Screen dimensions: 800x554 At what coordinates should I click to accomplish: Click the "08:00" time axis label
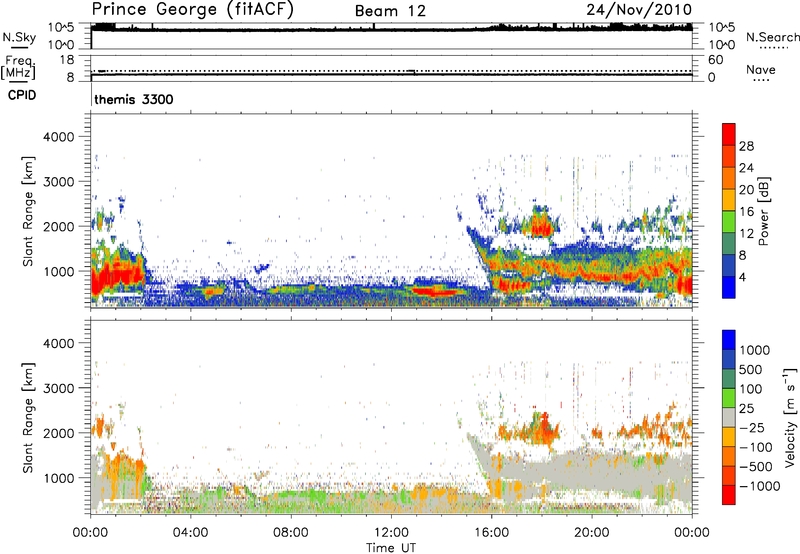click(x=291, y=533)
